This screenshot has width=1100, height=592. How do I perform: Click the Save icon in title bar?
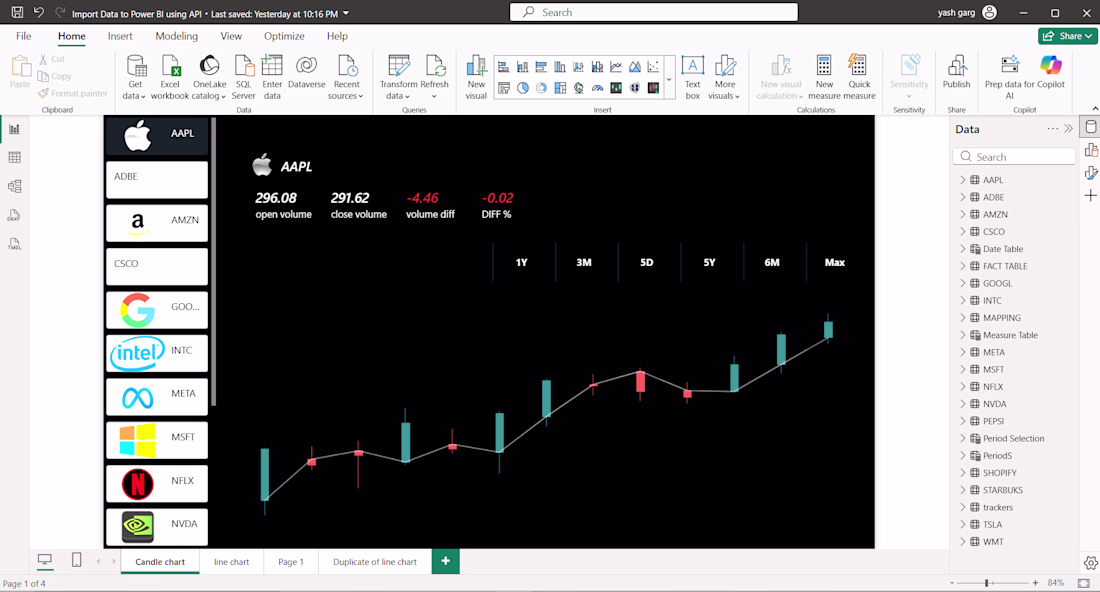click(x=18, y=12)
